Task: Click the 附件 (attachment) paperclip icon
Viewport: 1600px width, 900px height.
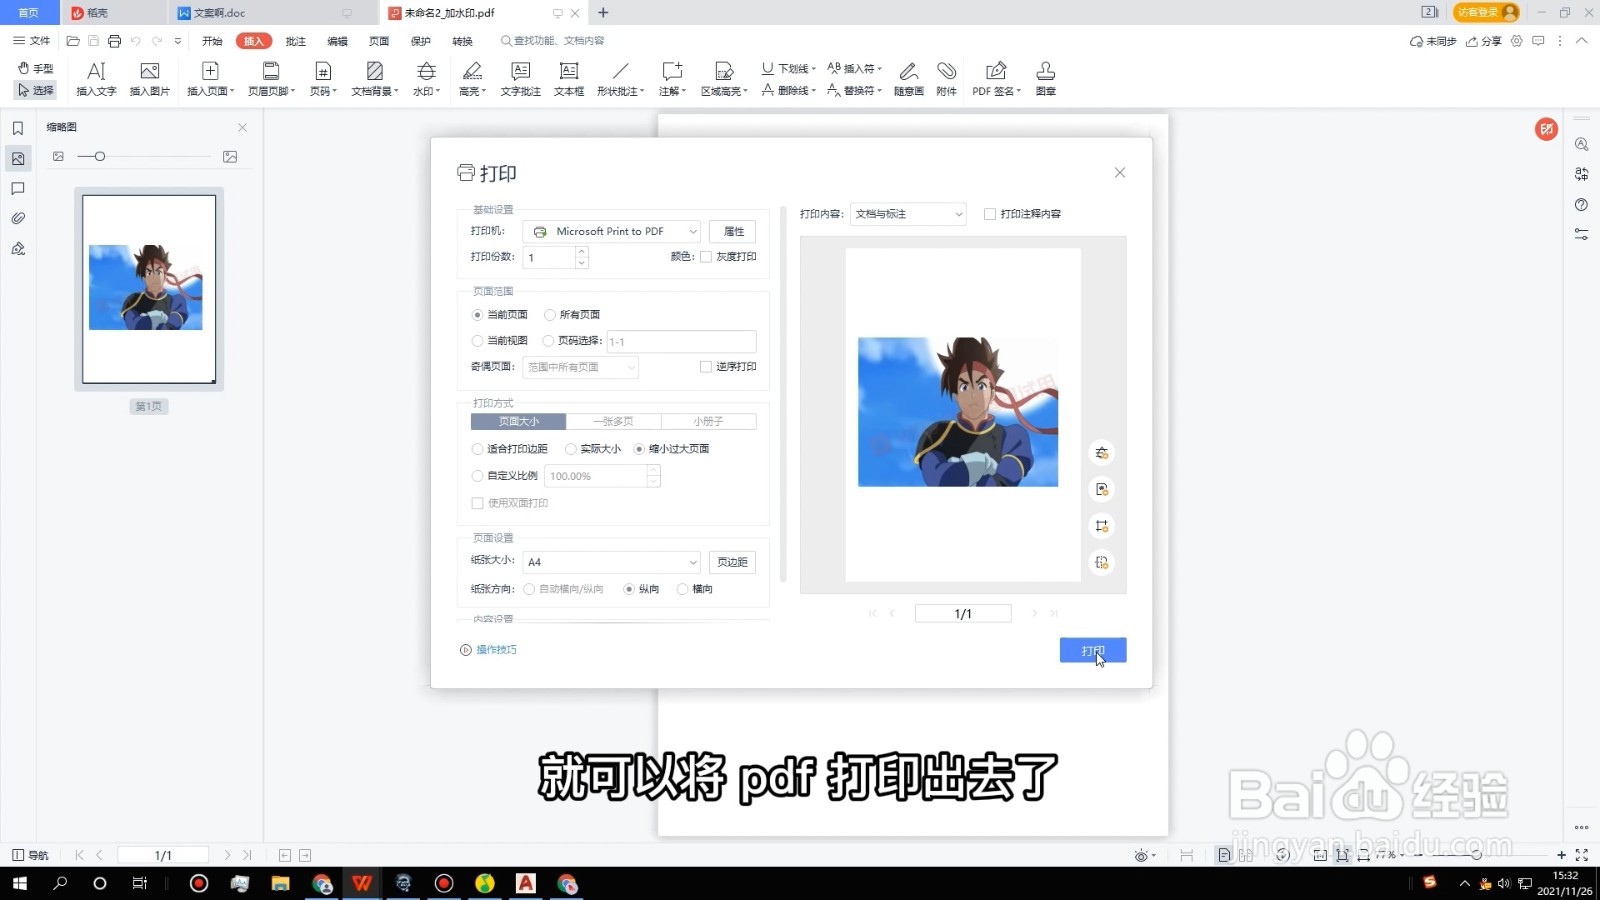Action: click(946, 78)
